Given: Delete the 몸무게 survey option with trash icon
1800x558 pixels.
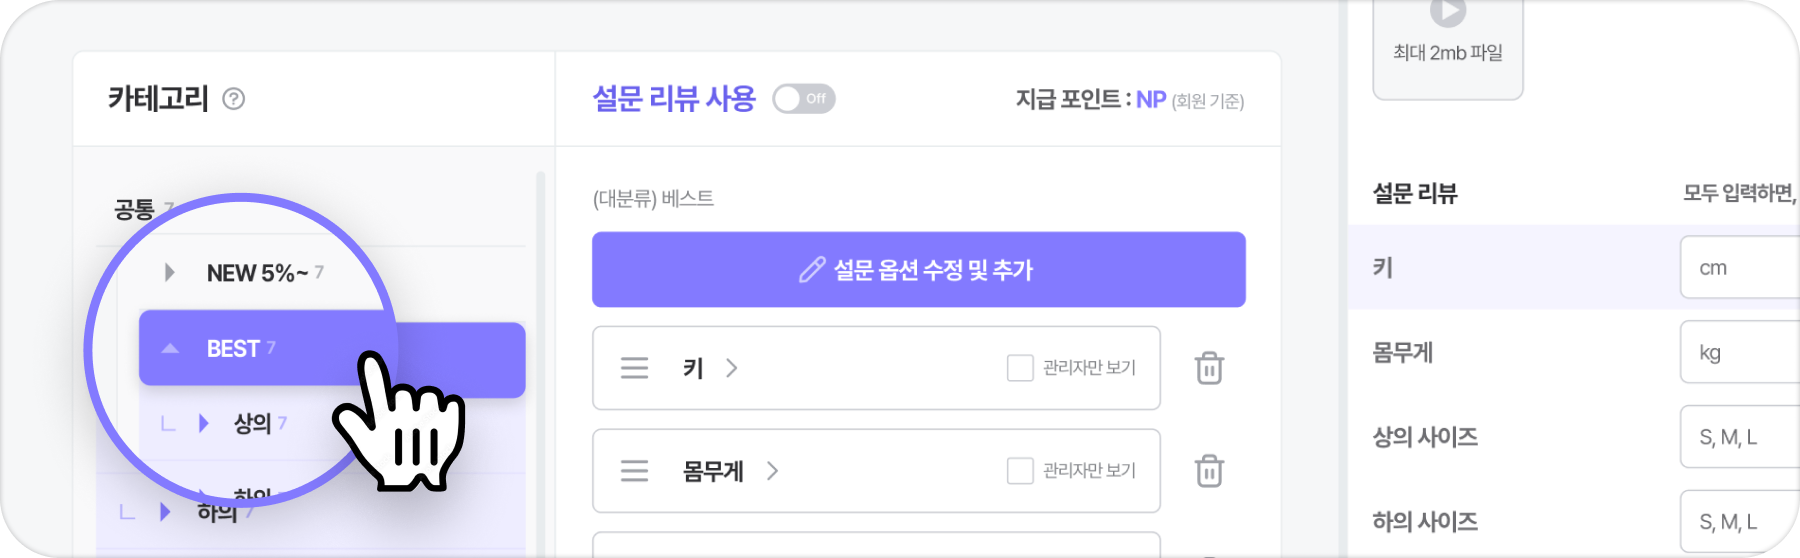Looking at the screenshot, I should [x=1209, y=470].
